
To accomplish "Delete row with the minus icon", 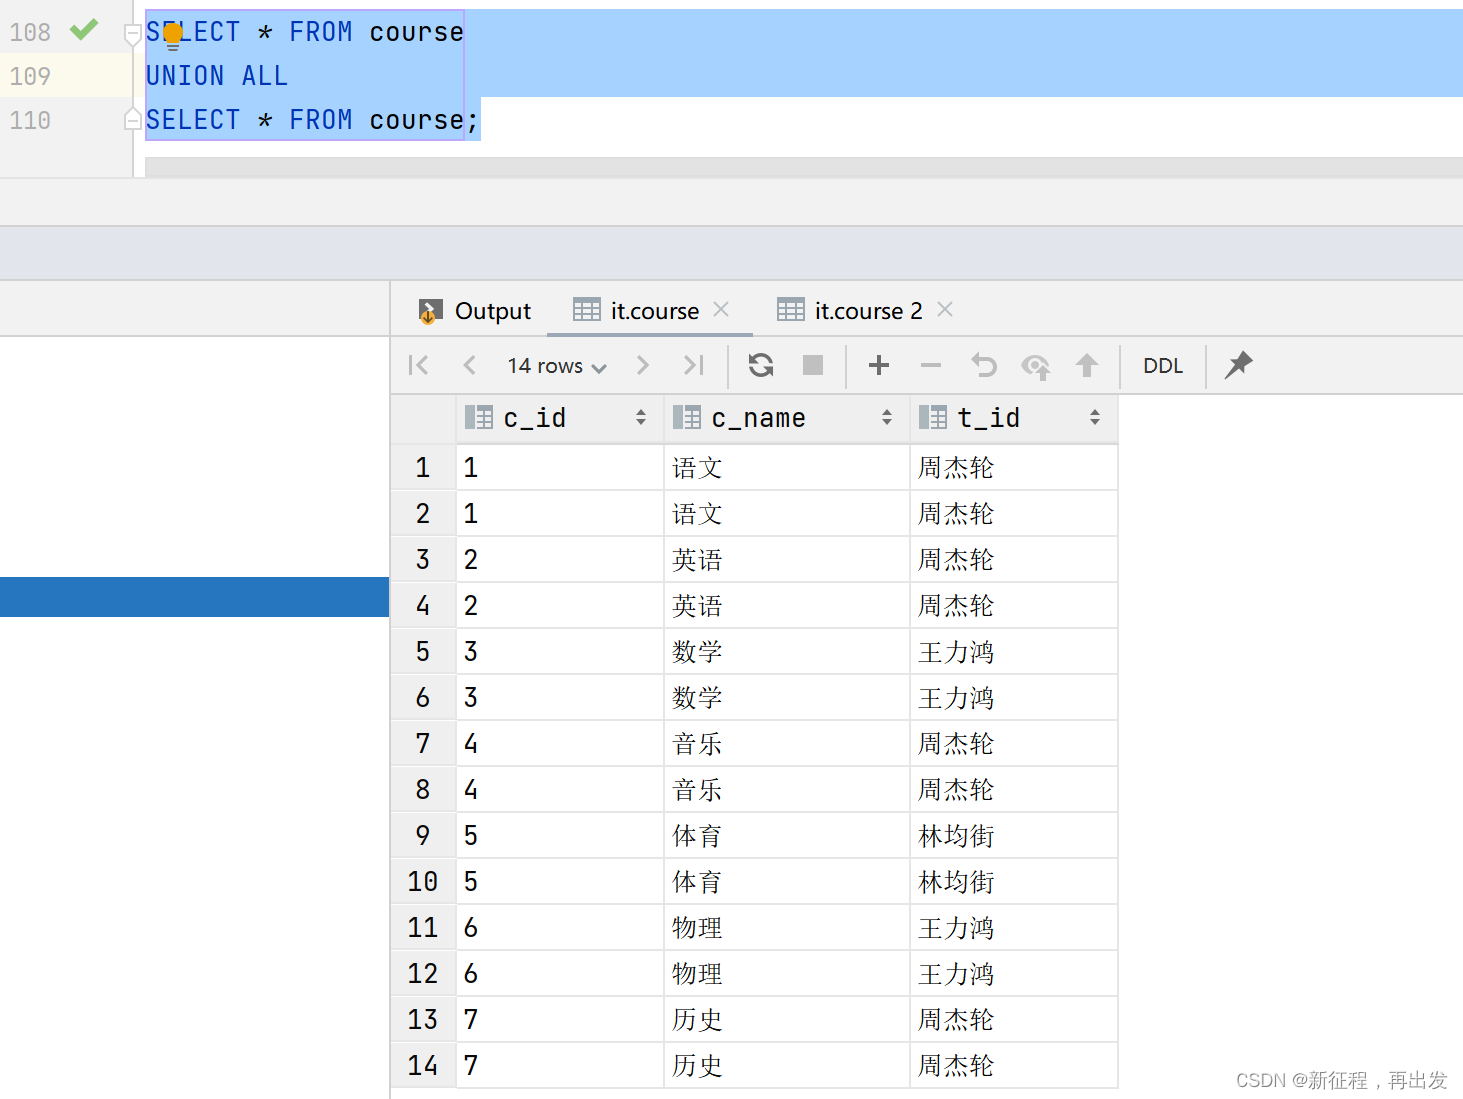I will [x=931, y=366].
